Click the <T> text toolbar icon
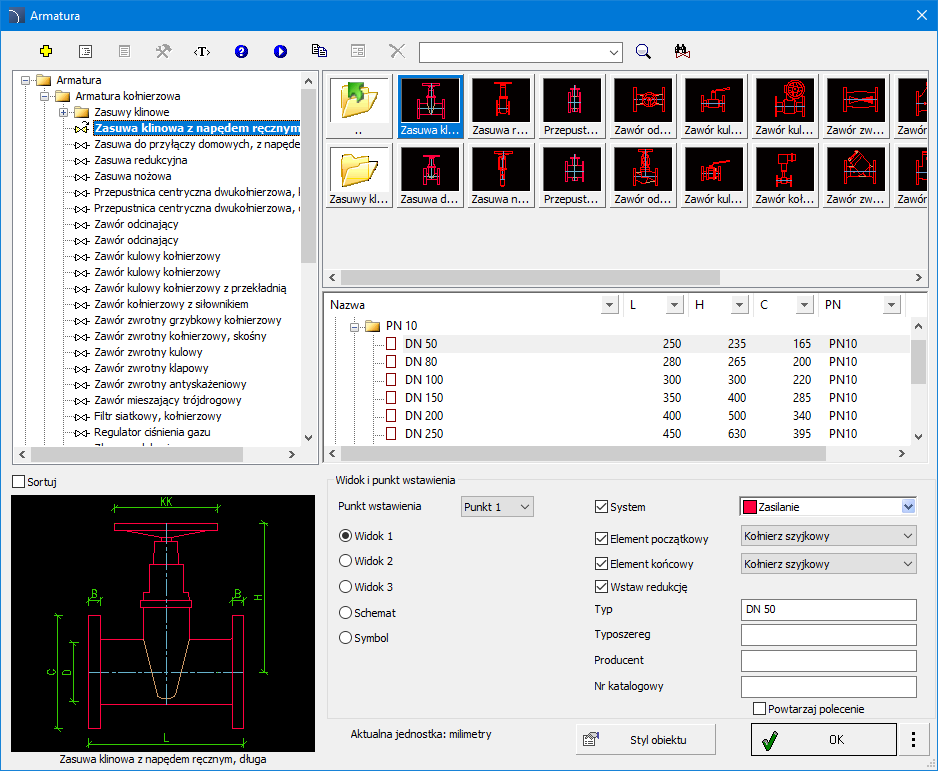 (202, 51)
